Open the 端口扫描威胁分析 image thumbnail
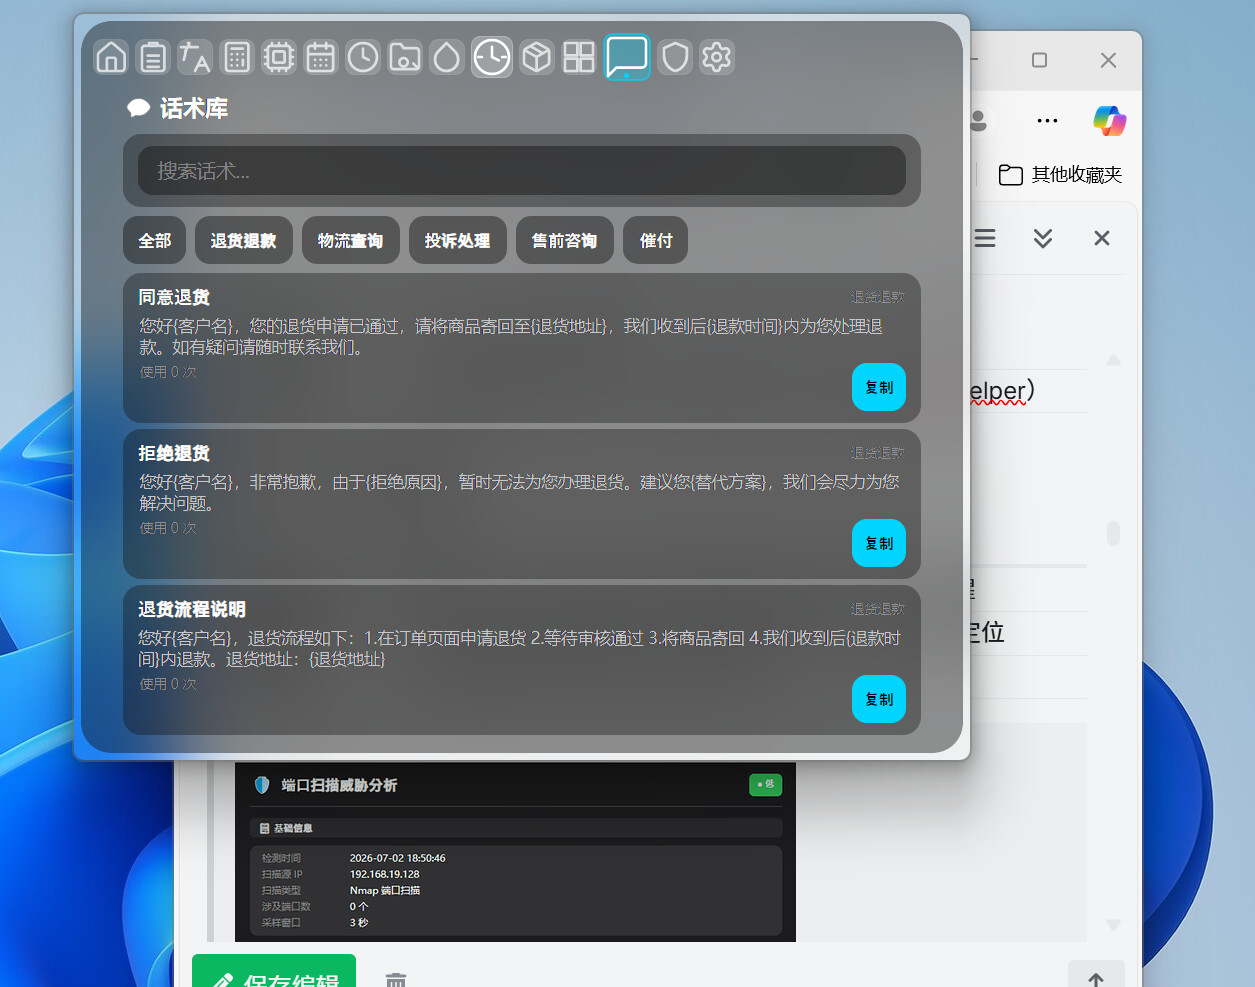This screenshot has height=987, width=1255. [515, 851]
